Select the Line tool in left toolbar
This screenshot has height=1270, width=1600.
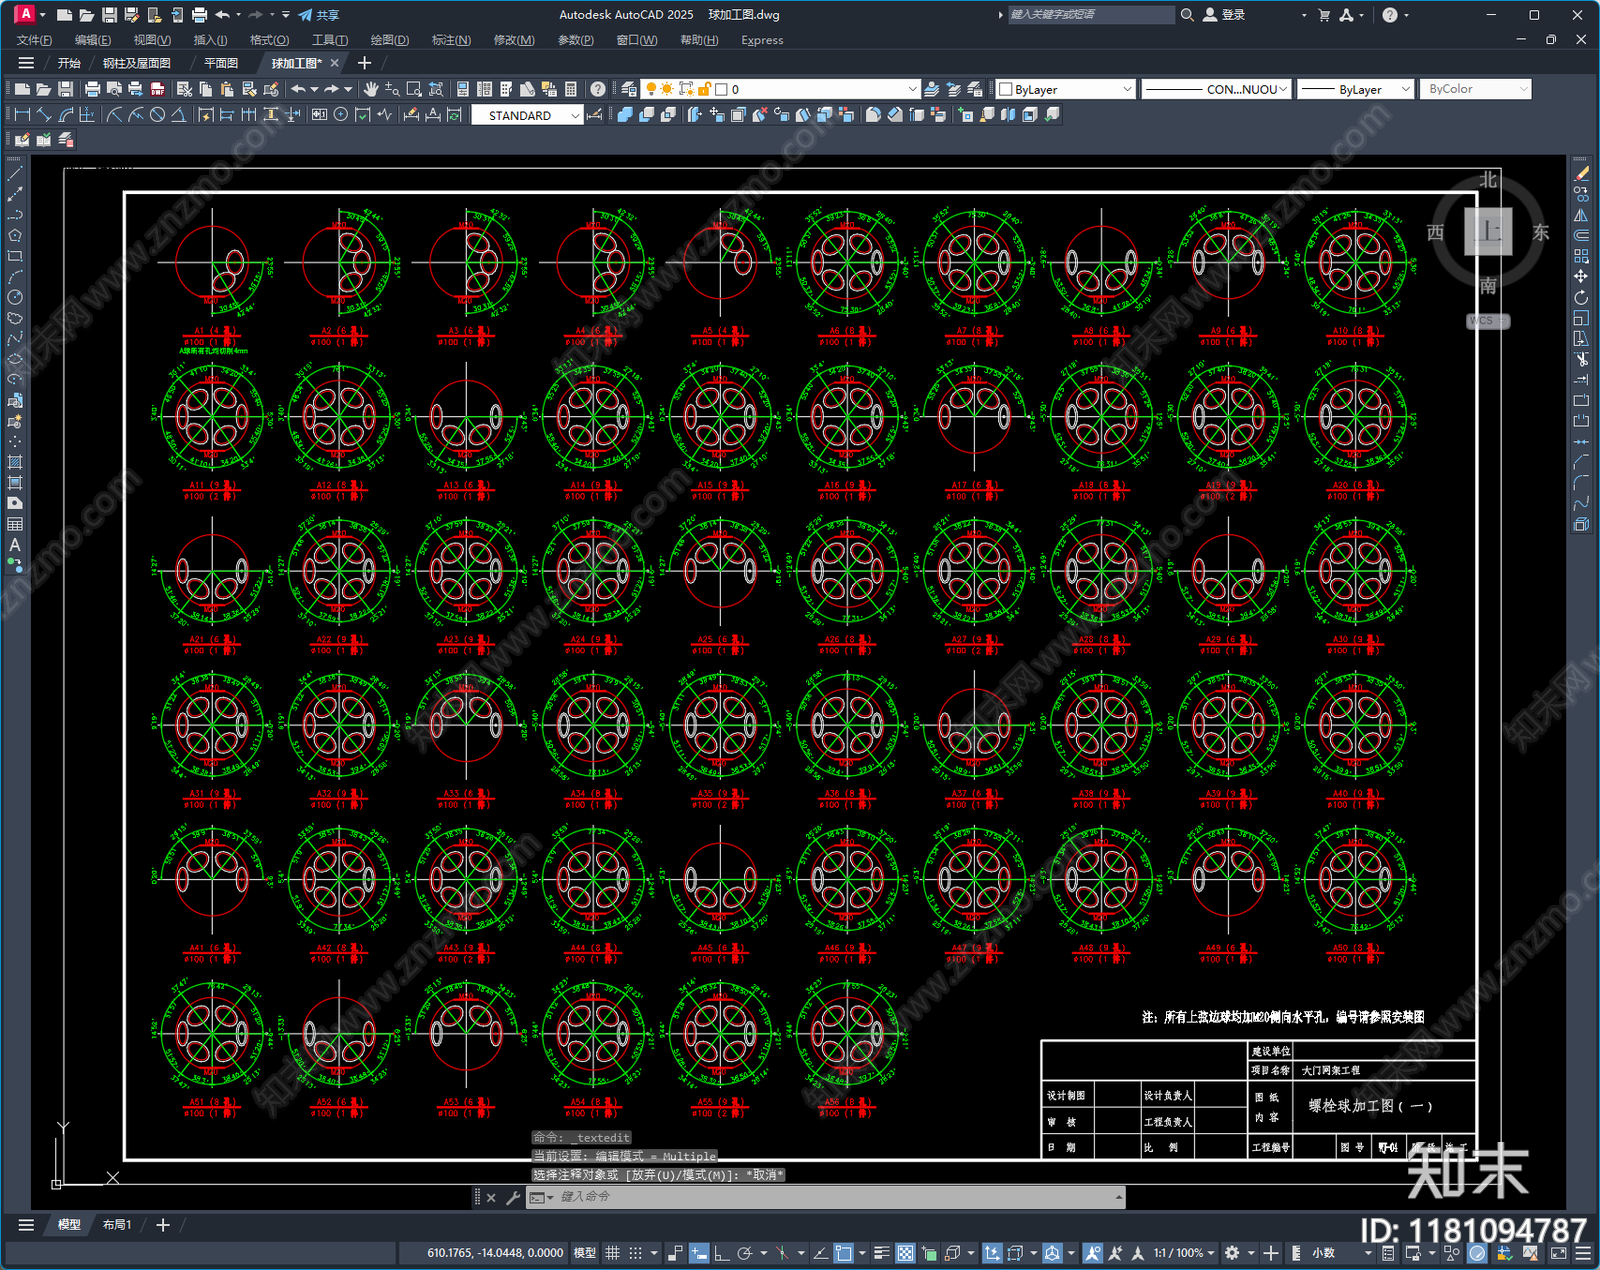pyautogui.click(x=15, y=174)
